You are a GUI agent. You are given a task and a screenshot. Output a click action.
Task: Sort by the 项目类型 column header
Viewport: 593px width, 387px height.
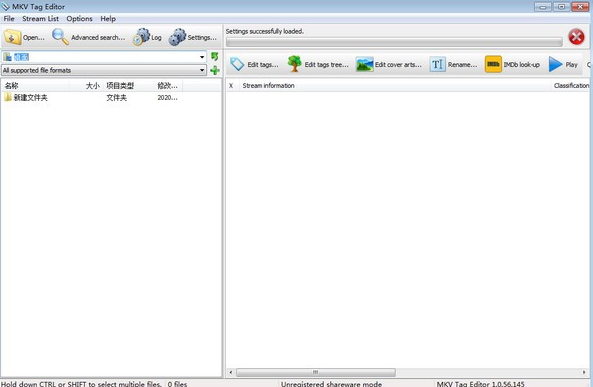pyautogui.click(x=129, y=86)
